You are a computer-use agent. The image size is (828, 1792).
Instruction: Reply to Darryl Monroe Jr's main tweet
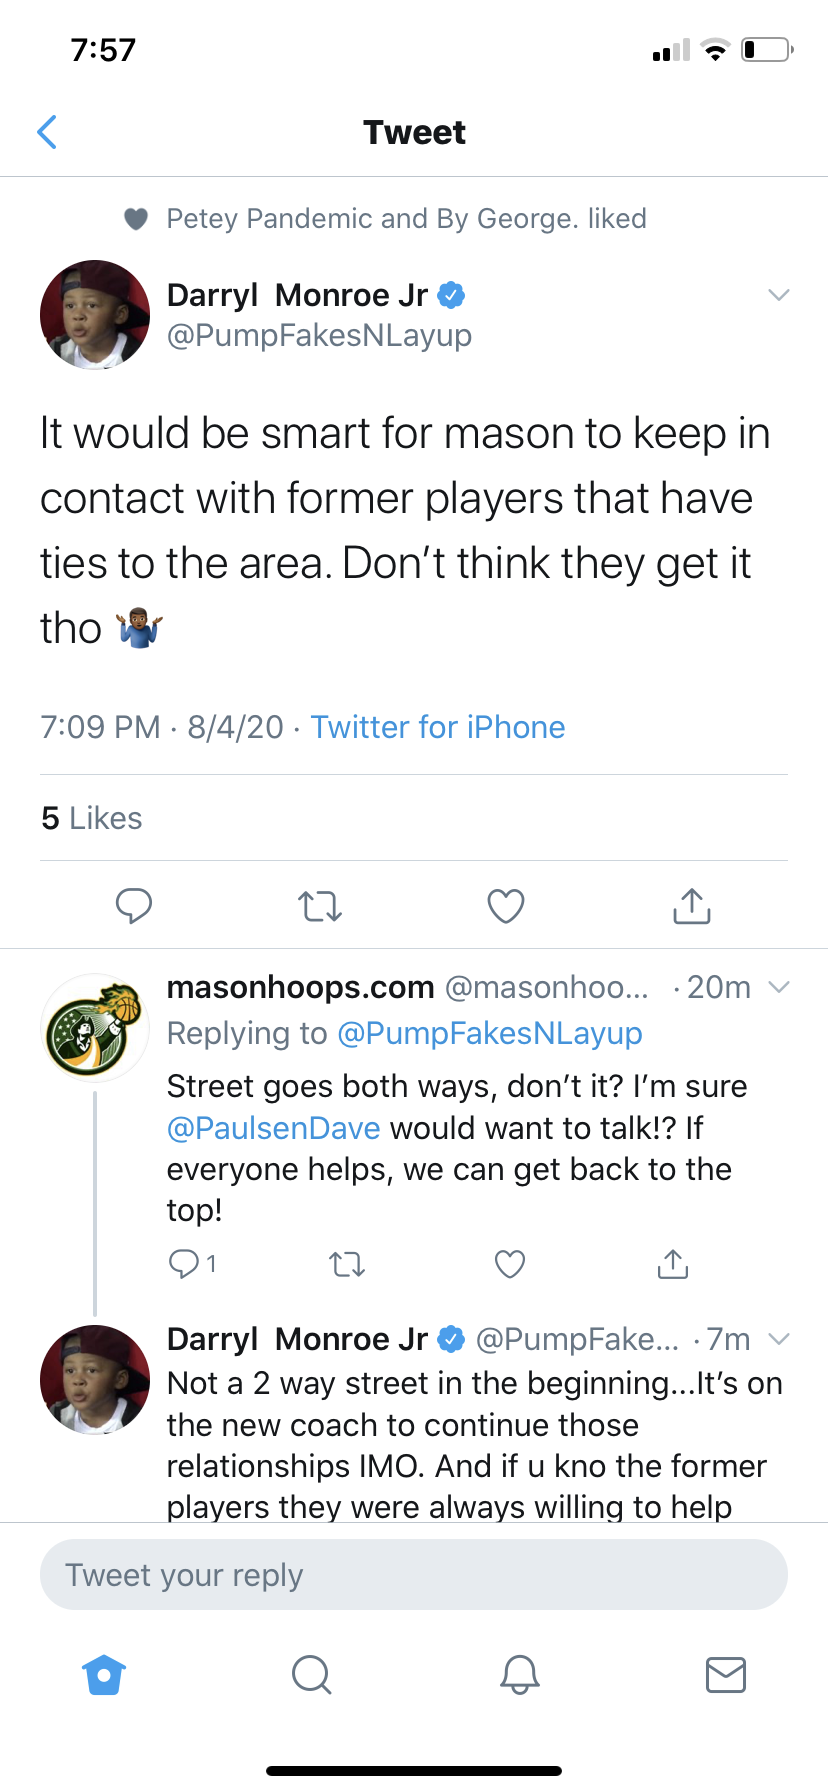[x=134, y=905]
